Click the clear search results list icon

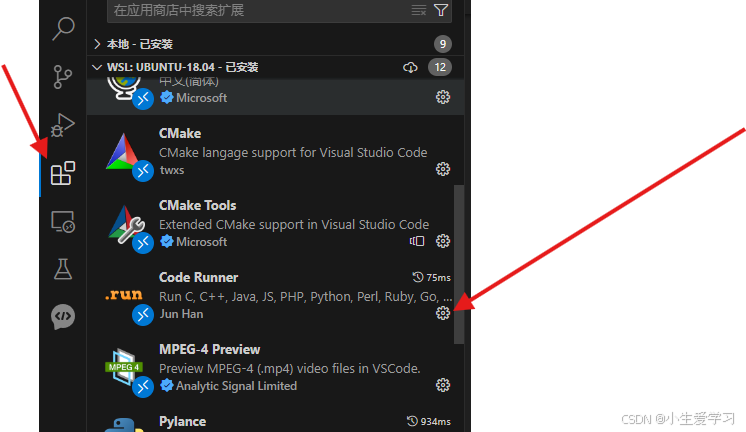(x=419, y=10)
